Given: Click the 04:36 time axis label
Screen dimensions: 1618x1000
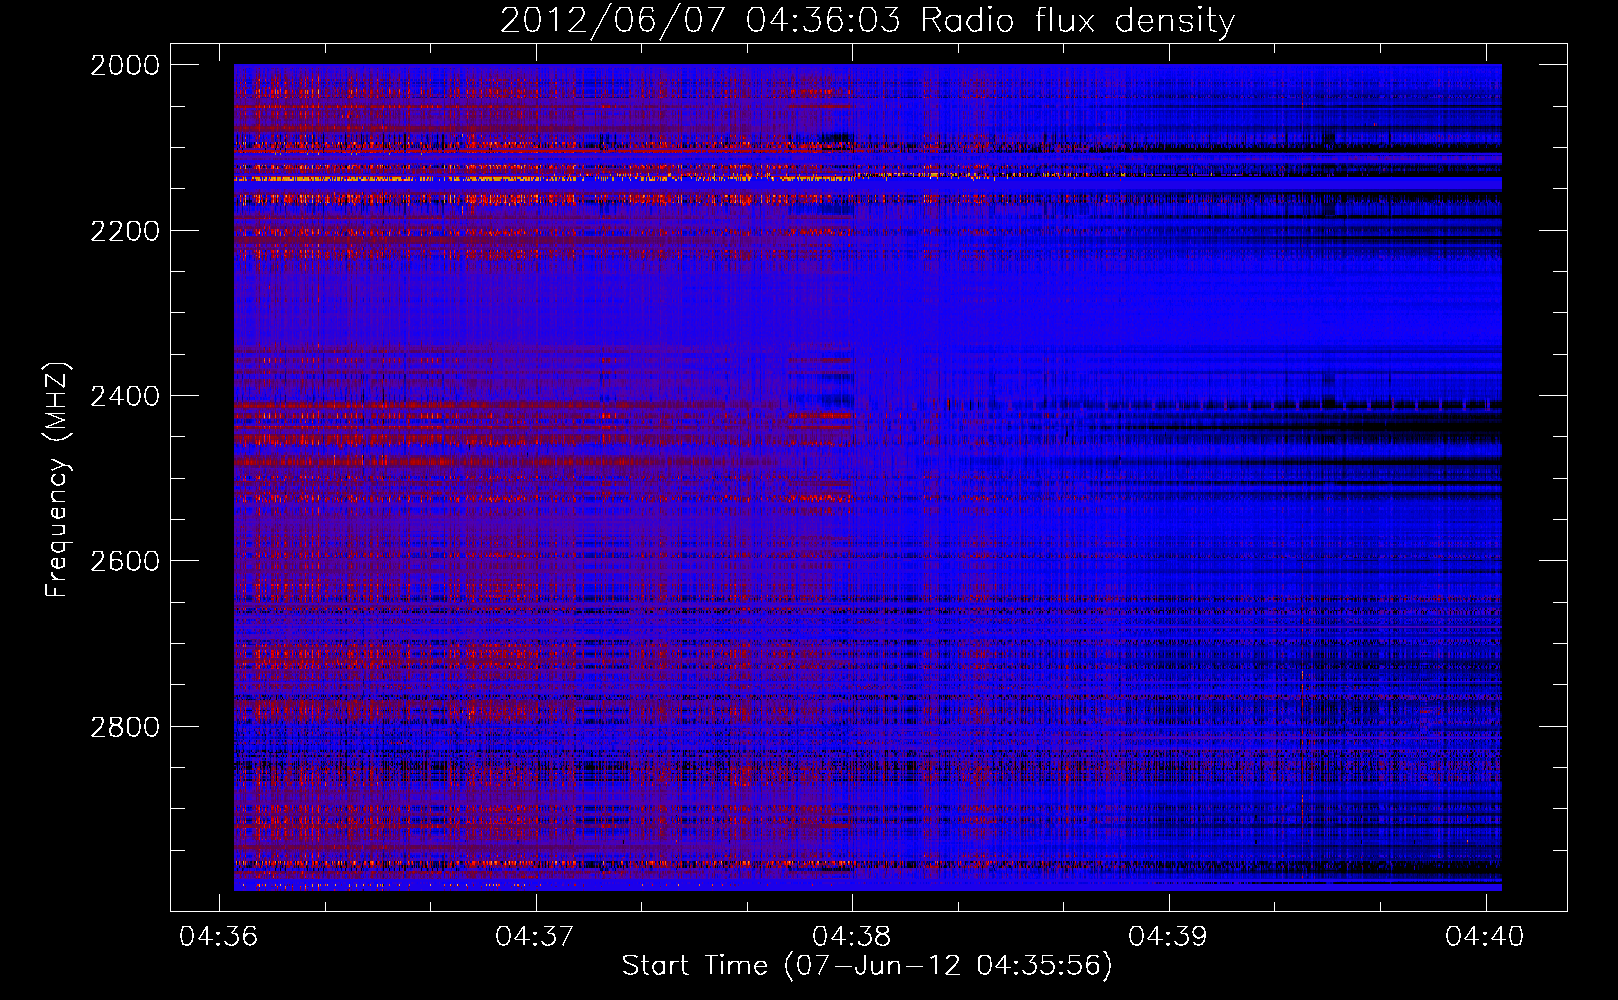Looking at the screenshot, I should (x=218, y=936).
